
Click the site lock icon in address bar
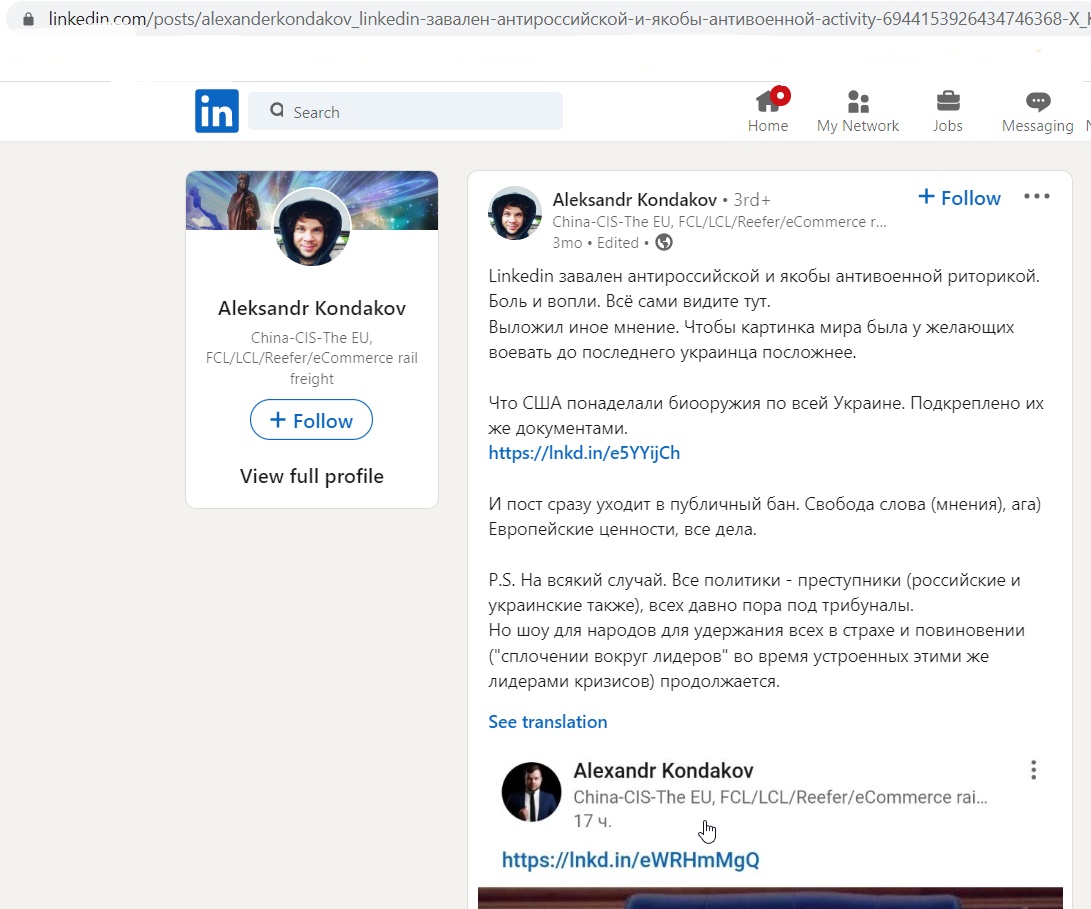29,19
